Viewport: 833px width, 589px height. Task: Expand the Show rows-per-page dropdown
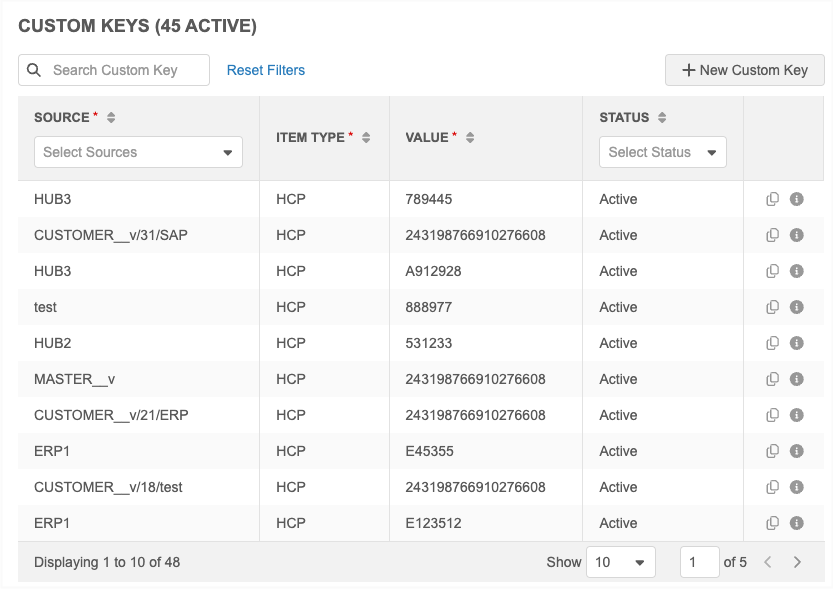(x=620, y=562)
